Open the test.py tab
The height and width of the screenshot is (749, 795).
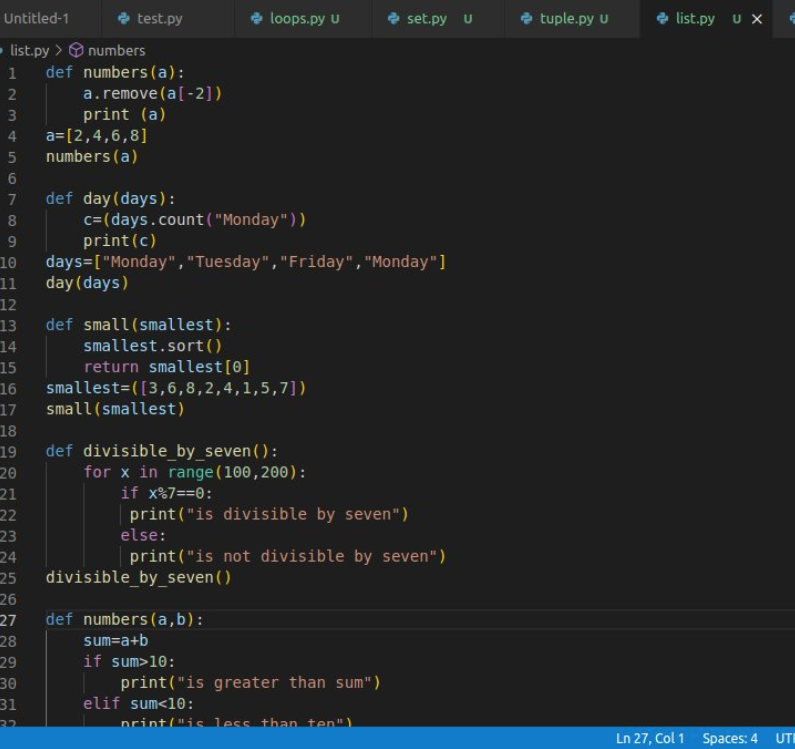point(159,19)
